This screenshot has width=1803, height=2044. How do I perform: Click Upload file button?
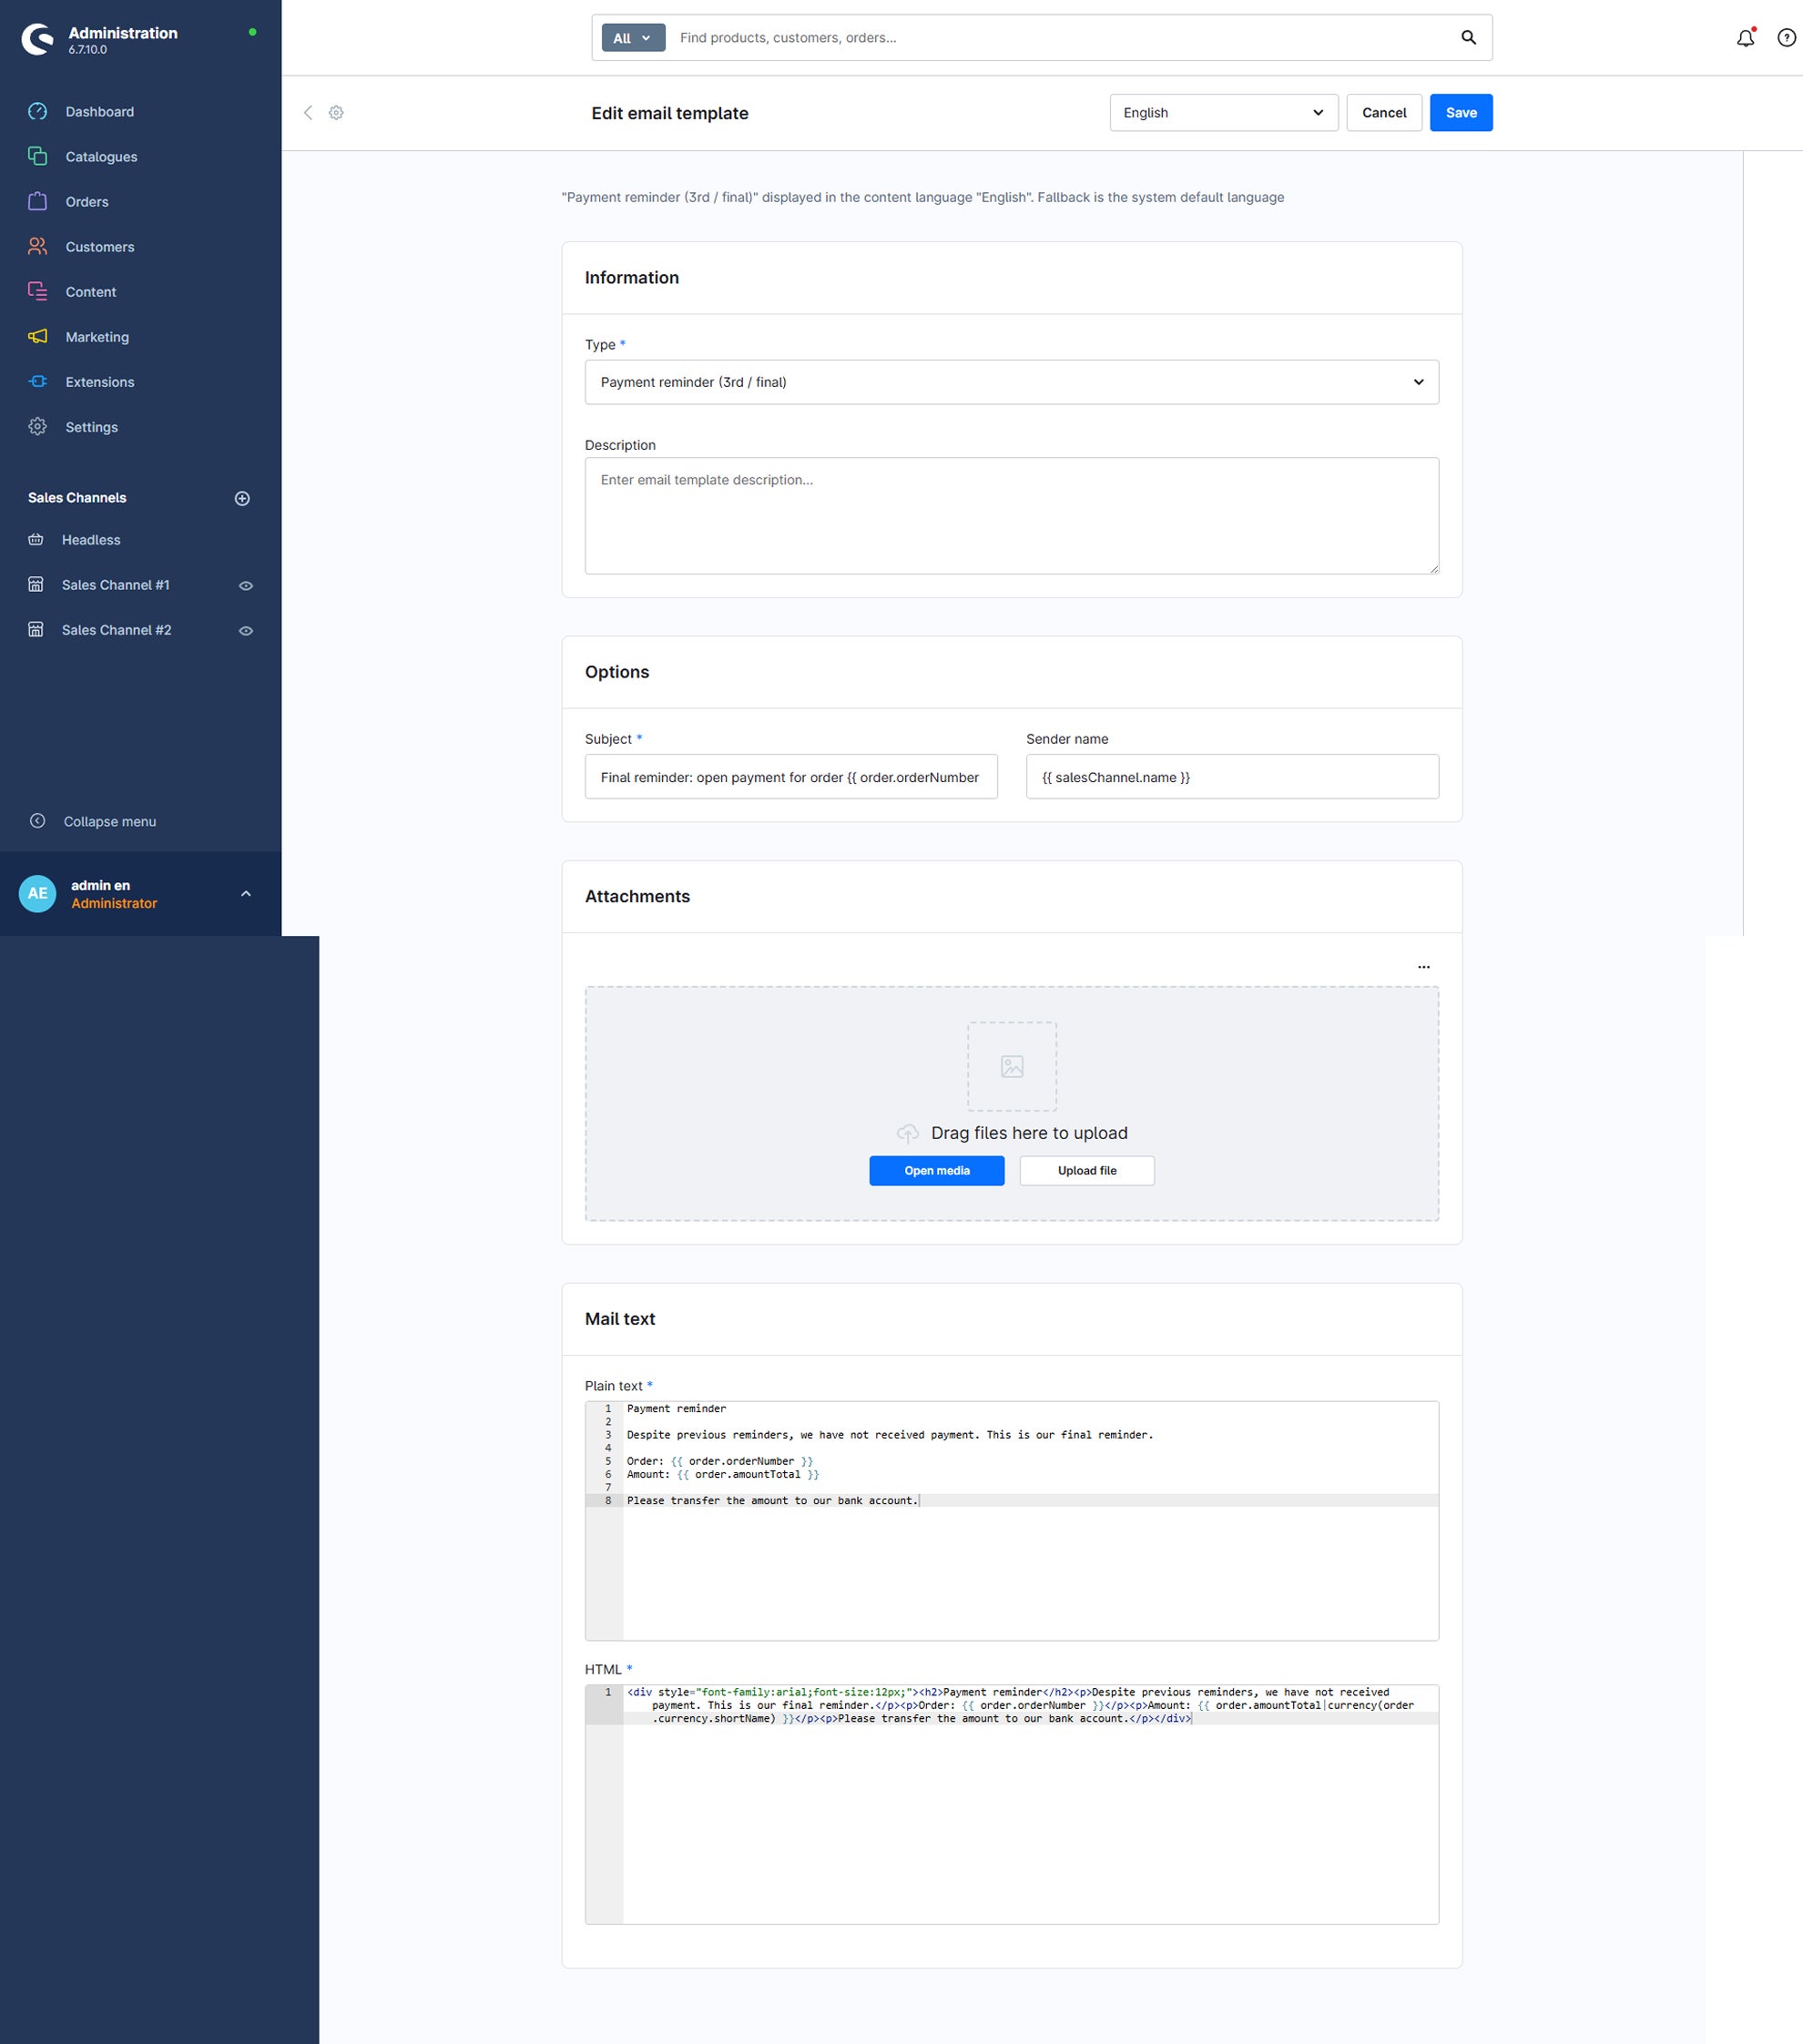(1086, 1170)
